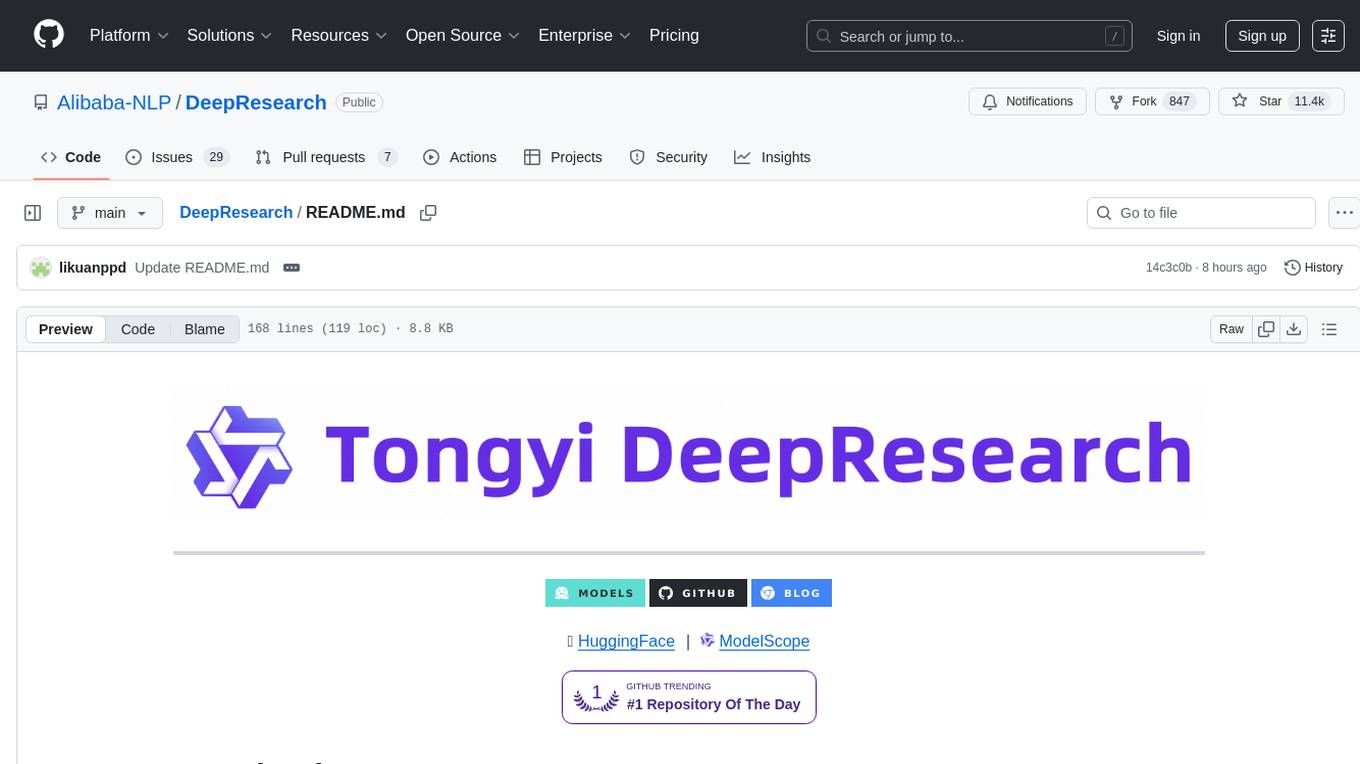Viewport: 1360px width, 764px height.
Task: Click the Notifications bell button
Action: 1028,101
